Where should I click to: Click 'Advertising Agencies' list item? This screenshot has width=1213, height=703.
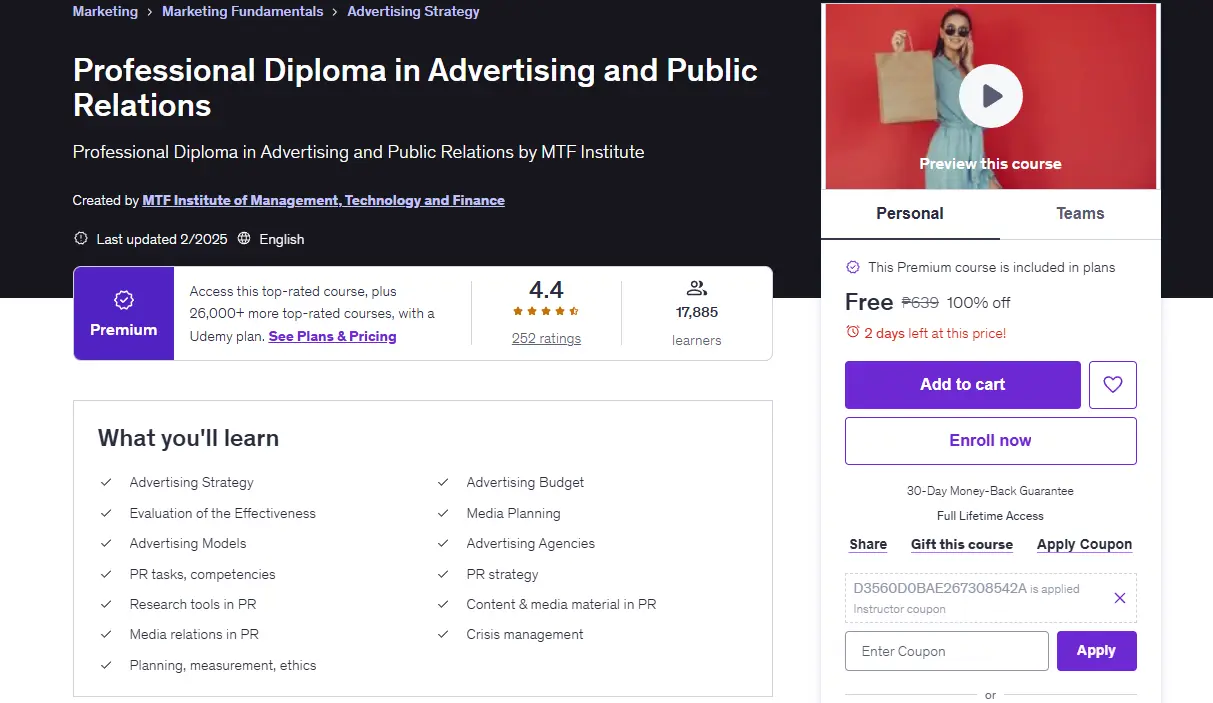pos(531,543)
